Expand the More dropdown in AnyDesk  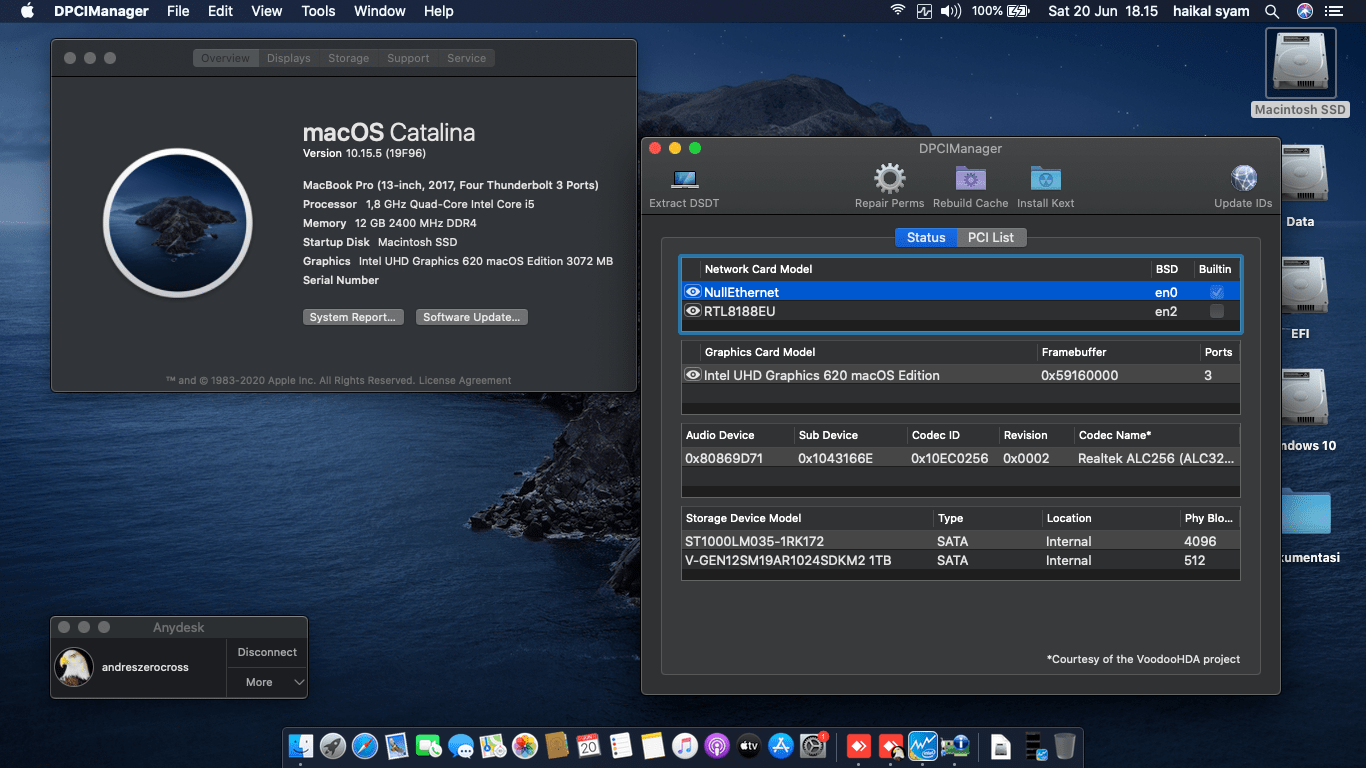tap(267, 682)
